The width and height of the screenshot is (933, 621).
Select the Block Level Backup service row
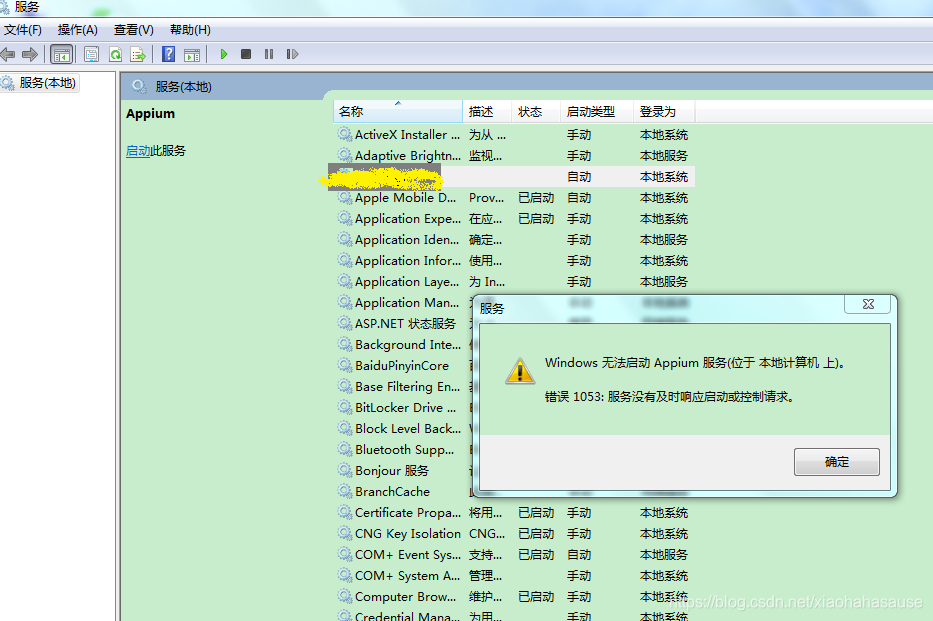[403, 429]
